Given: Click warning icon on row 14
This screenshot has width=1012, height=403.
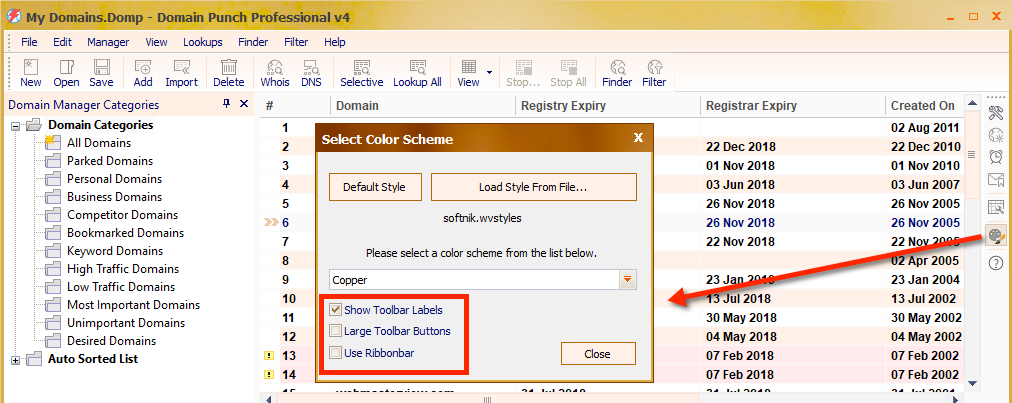Looking at the screenshot, I should [x=269, y=374].
